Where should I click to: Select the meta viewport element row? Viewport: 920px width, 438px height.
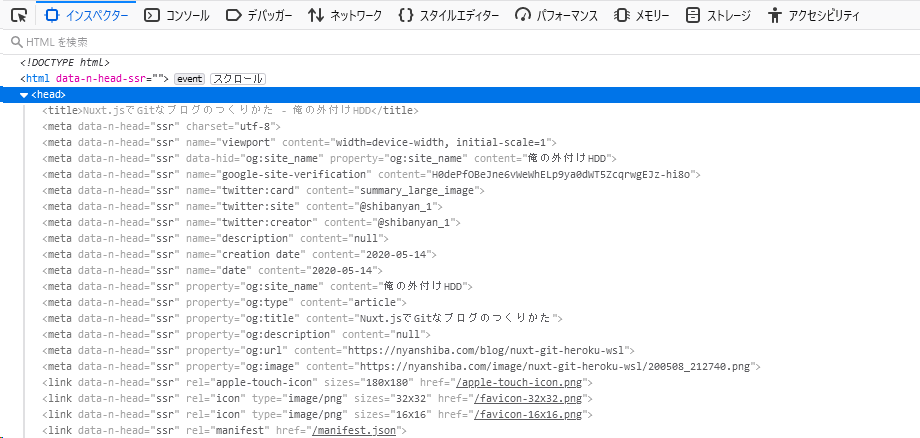click(299, 143)
